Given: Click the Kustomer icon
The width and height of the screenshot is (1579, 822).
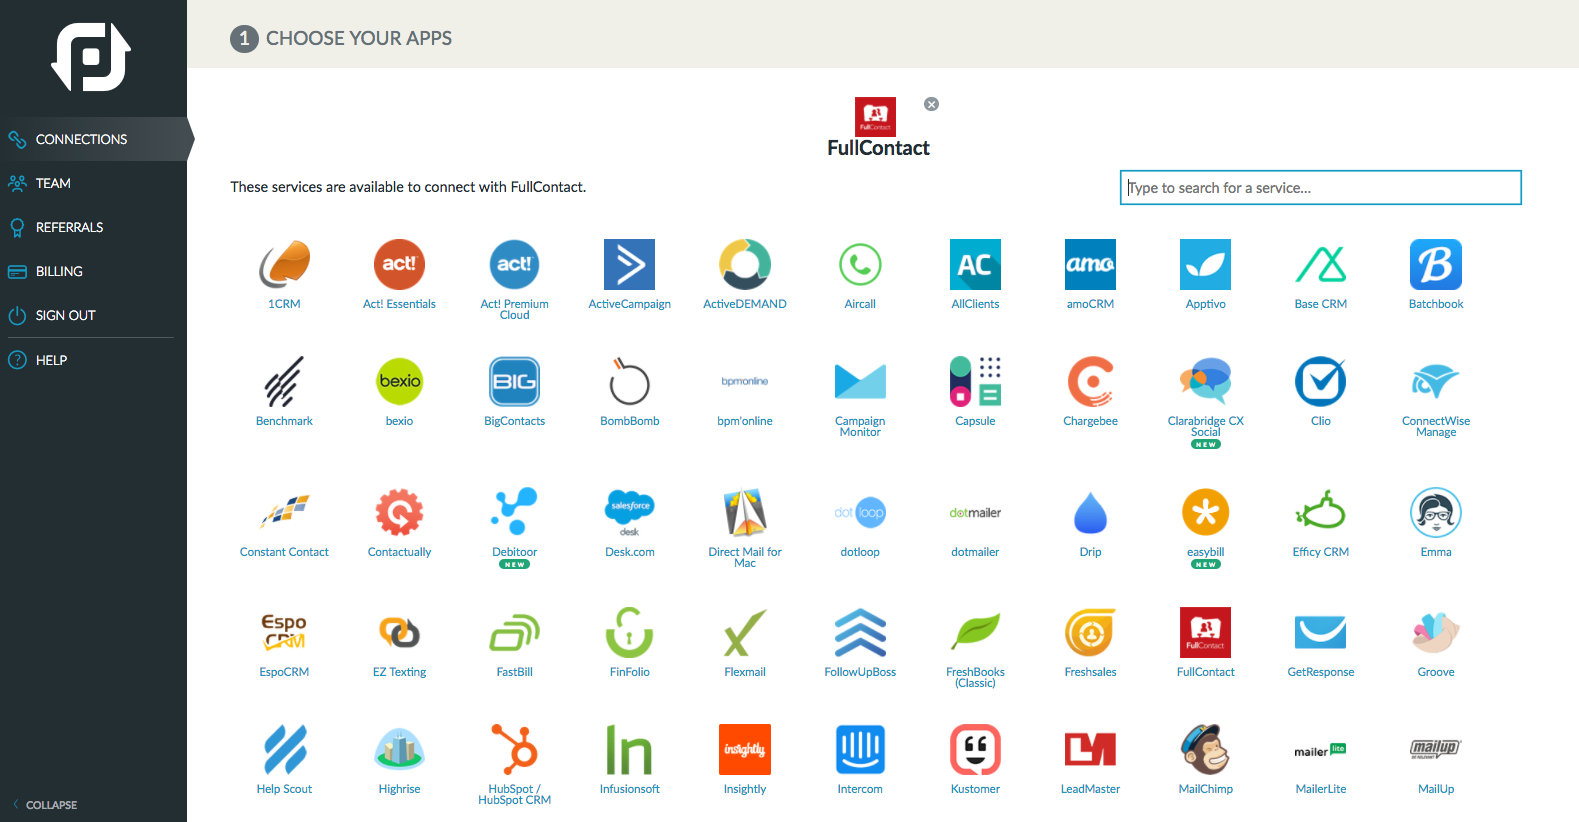Looking at the screenshot, I should point(975,749).
